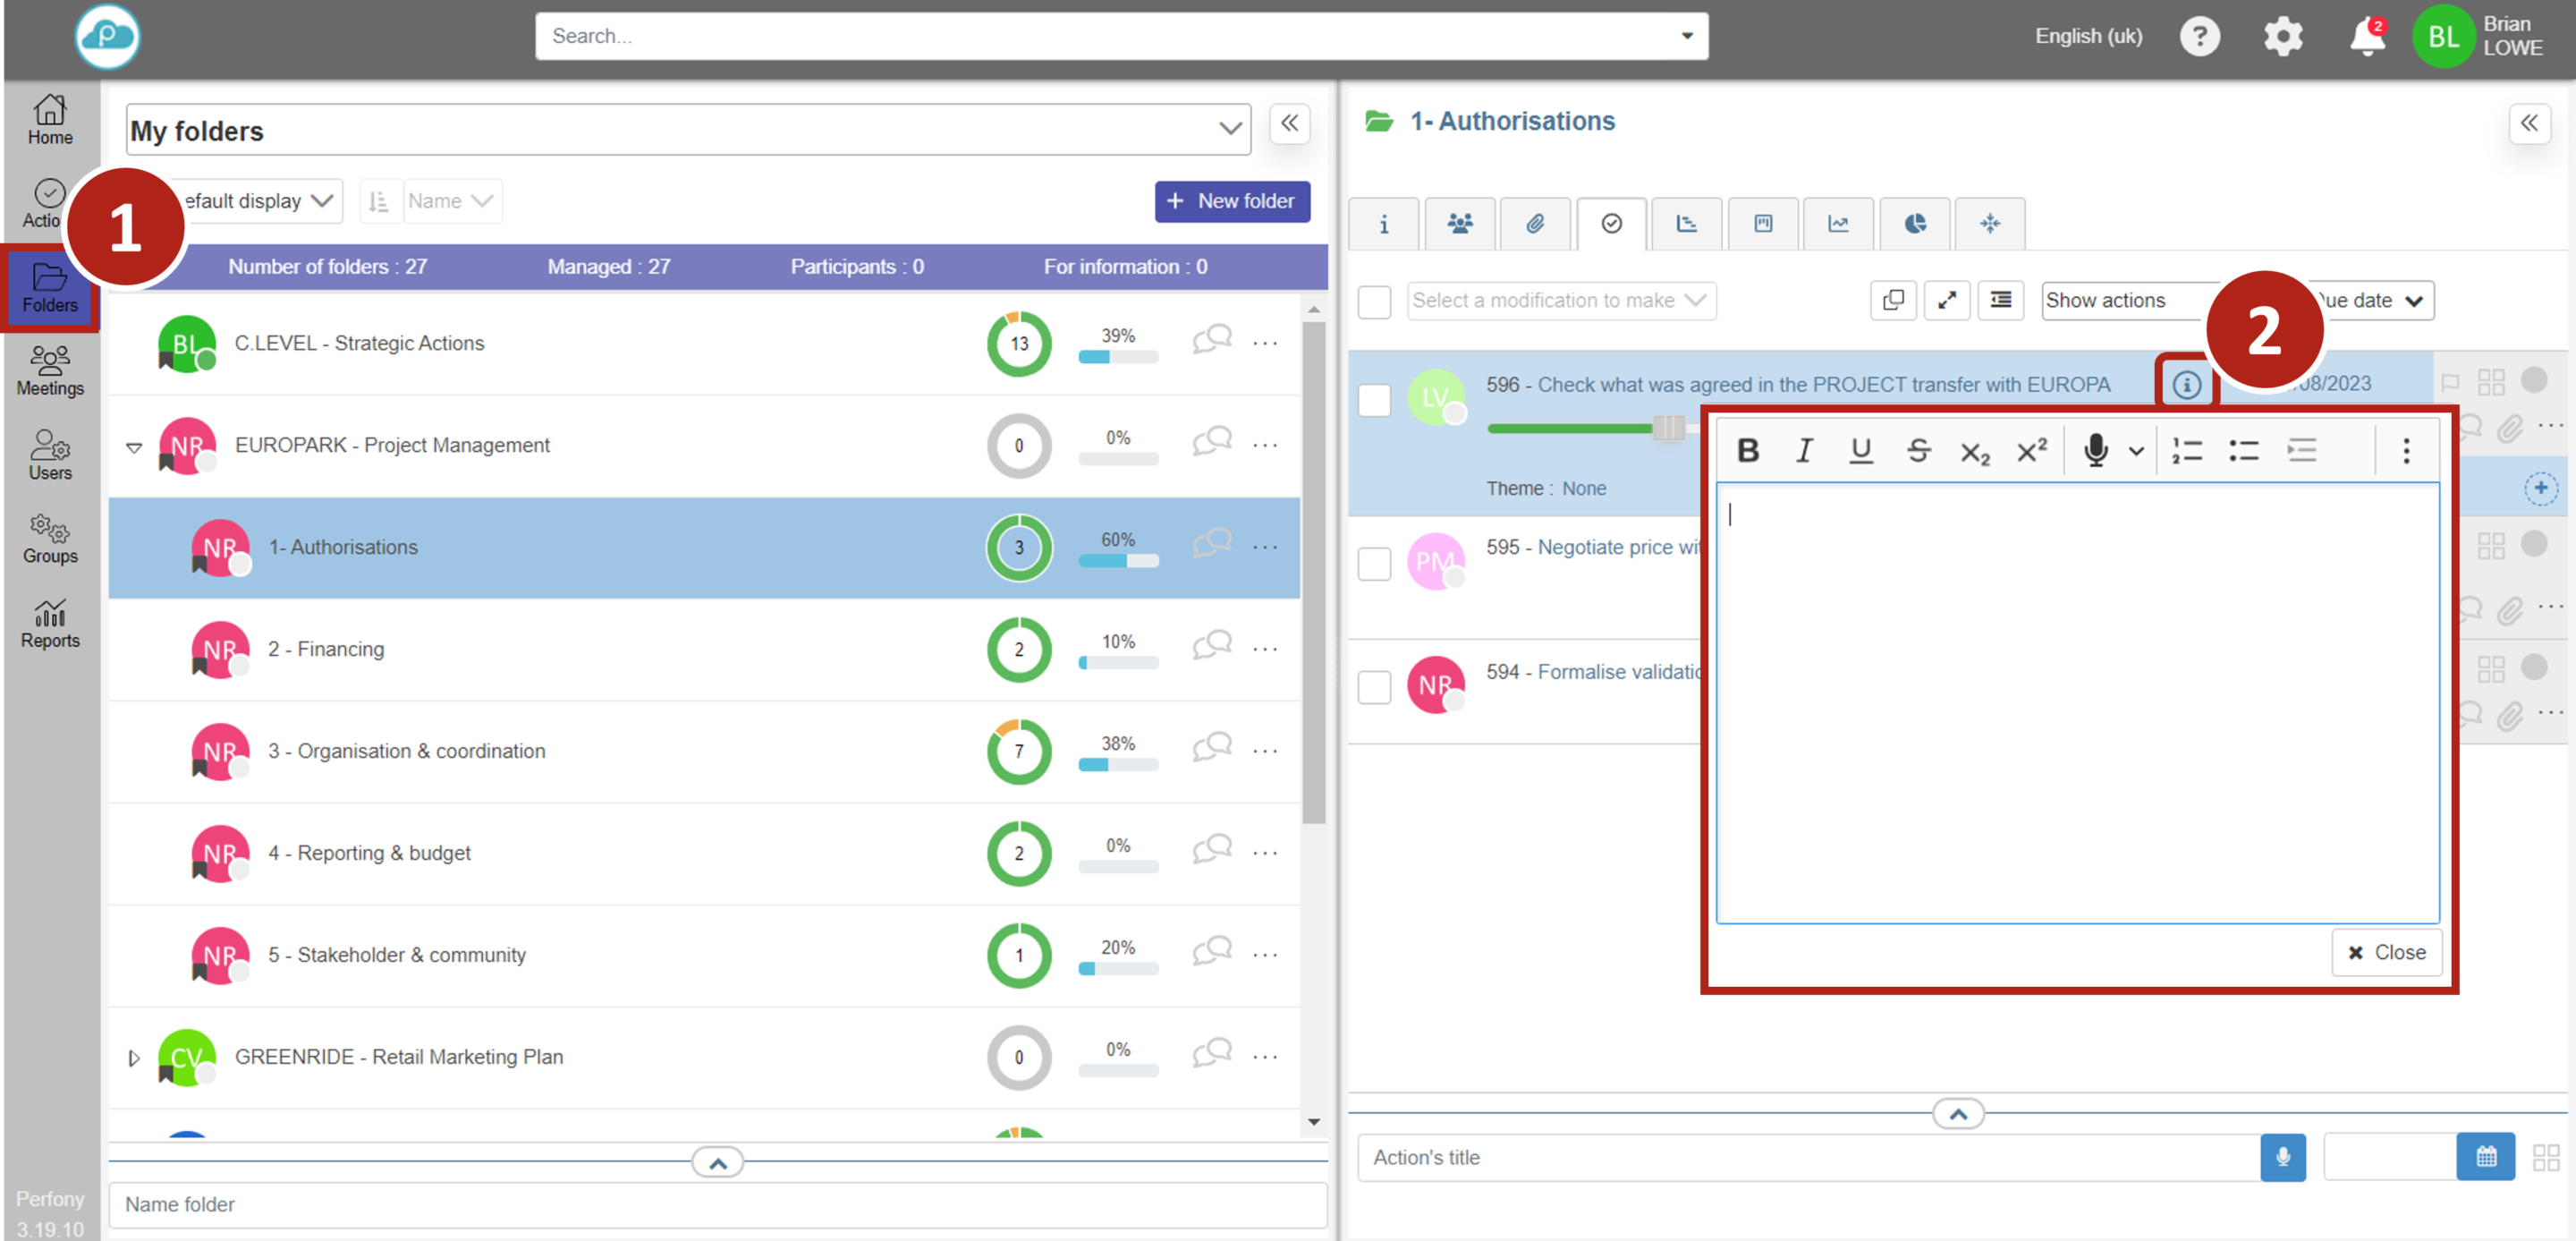
Task: Apply strikethrough formatting in editor
Action: click(1918, 451)
